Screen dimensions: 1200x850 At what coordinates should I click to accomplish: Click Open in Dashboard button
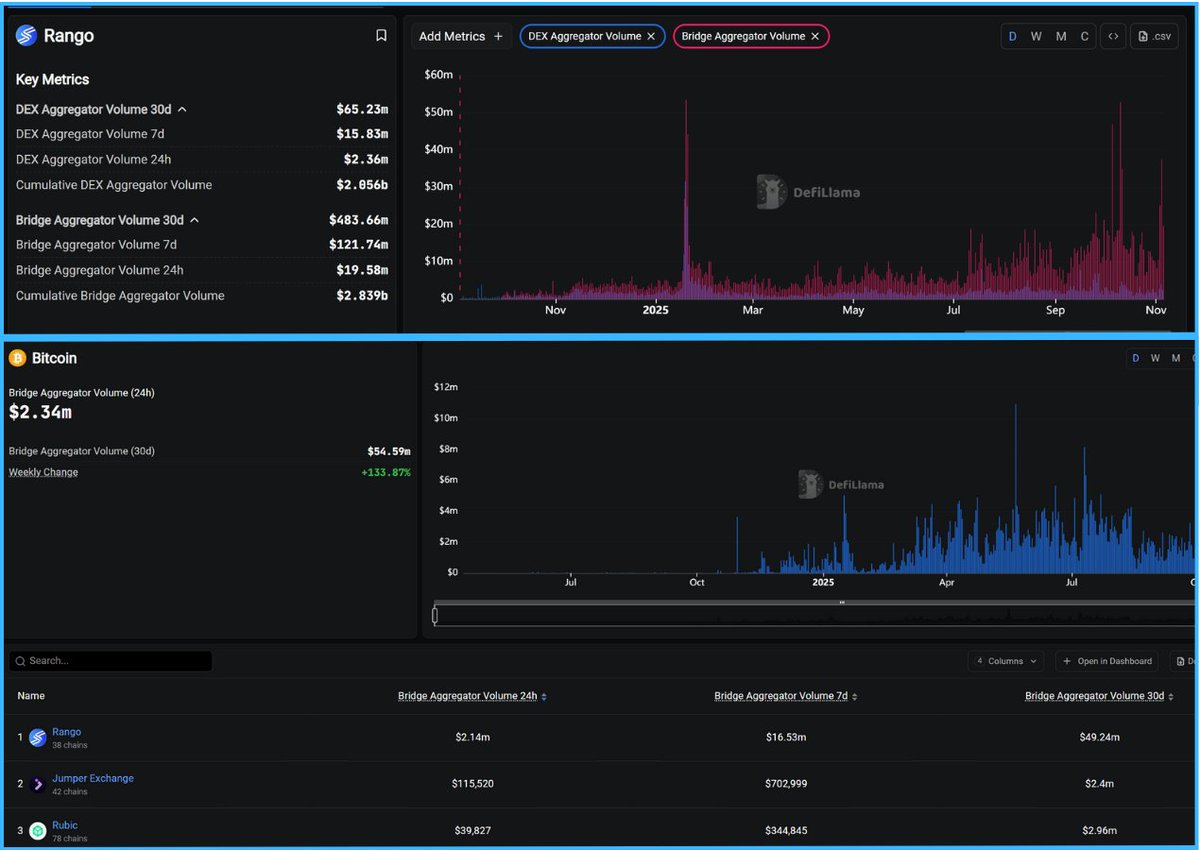[x=1108, y=661]
